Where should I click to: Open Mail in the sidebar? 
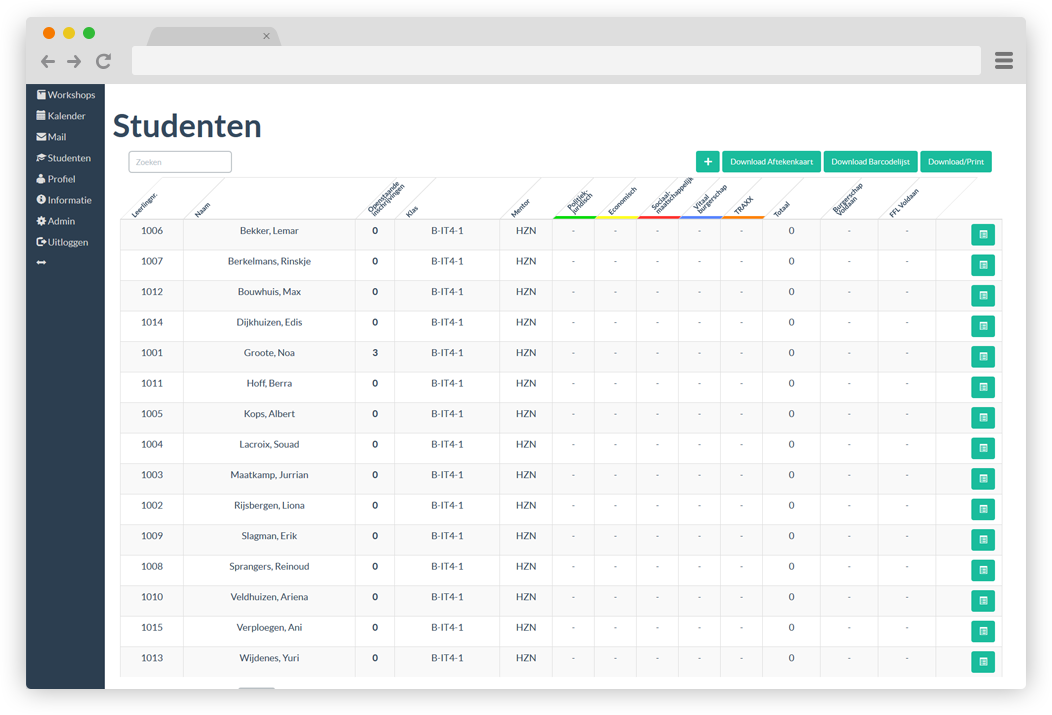(52, 137)
